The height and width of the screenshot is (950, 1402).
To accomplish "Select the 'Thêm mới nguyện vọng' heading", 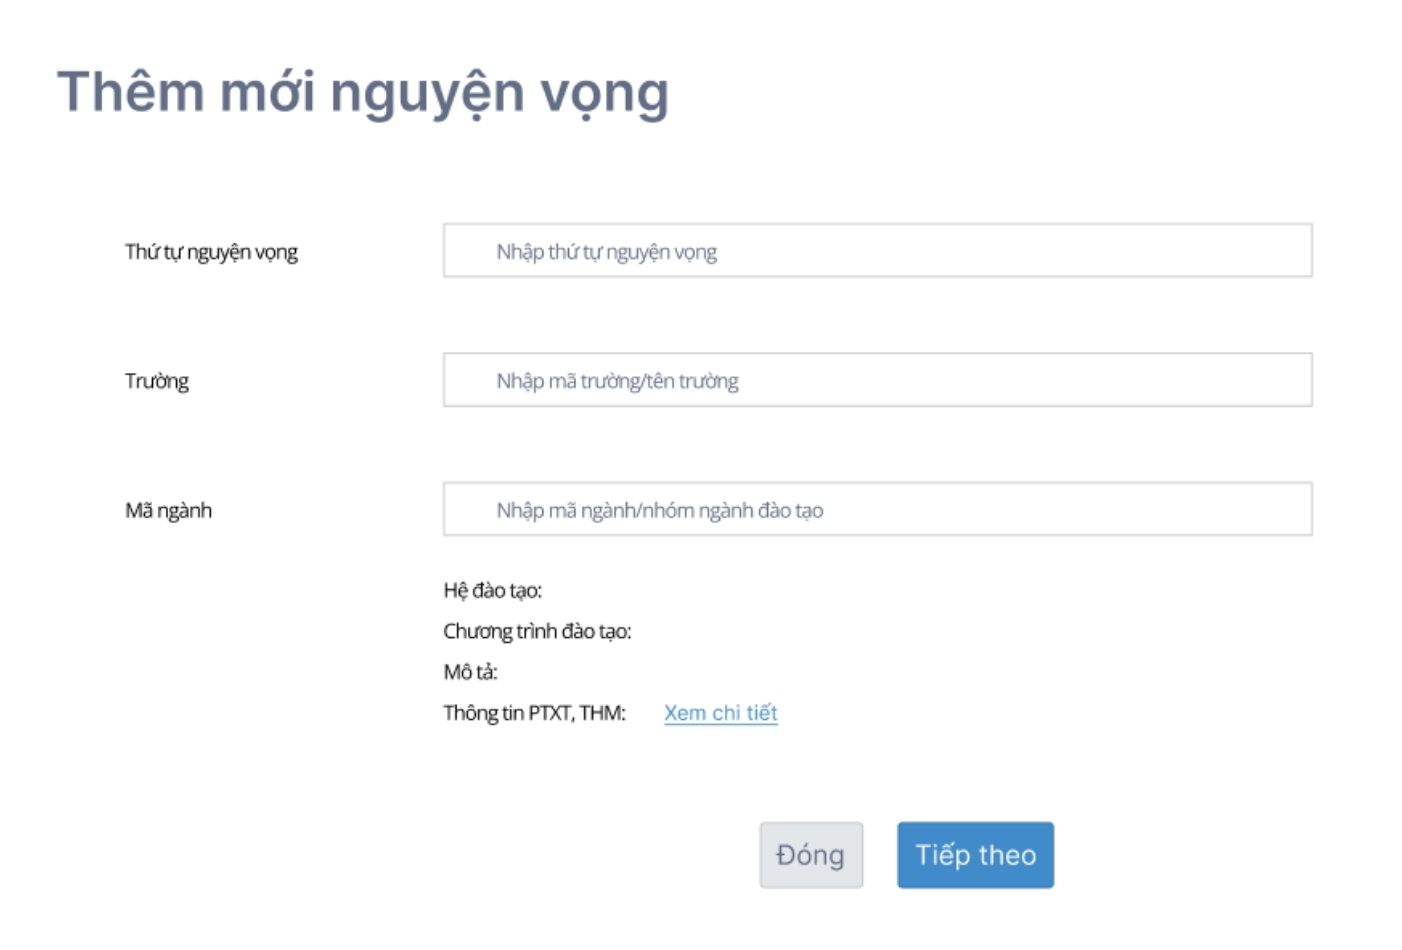I will (x=363, y=92).
